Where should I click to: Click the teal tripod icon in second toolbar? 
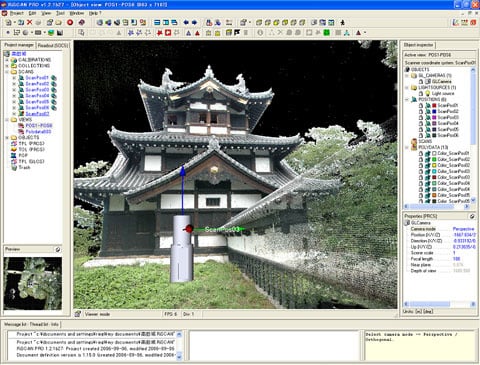pyautogui.click(x=347, y=33)
